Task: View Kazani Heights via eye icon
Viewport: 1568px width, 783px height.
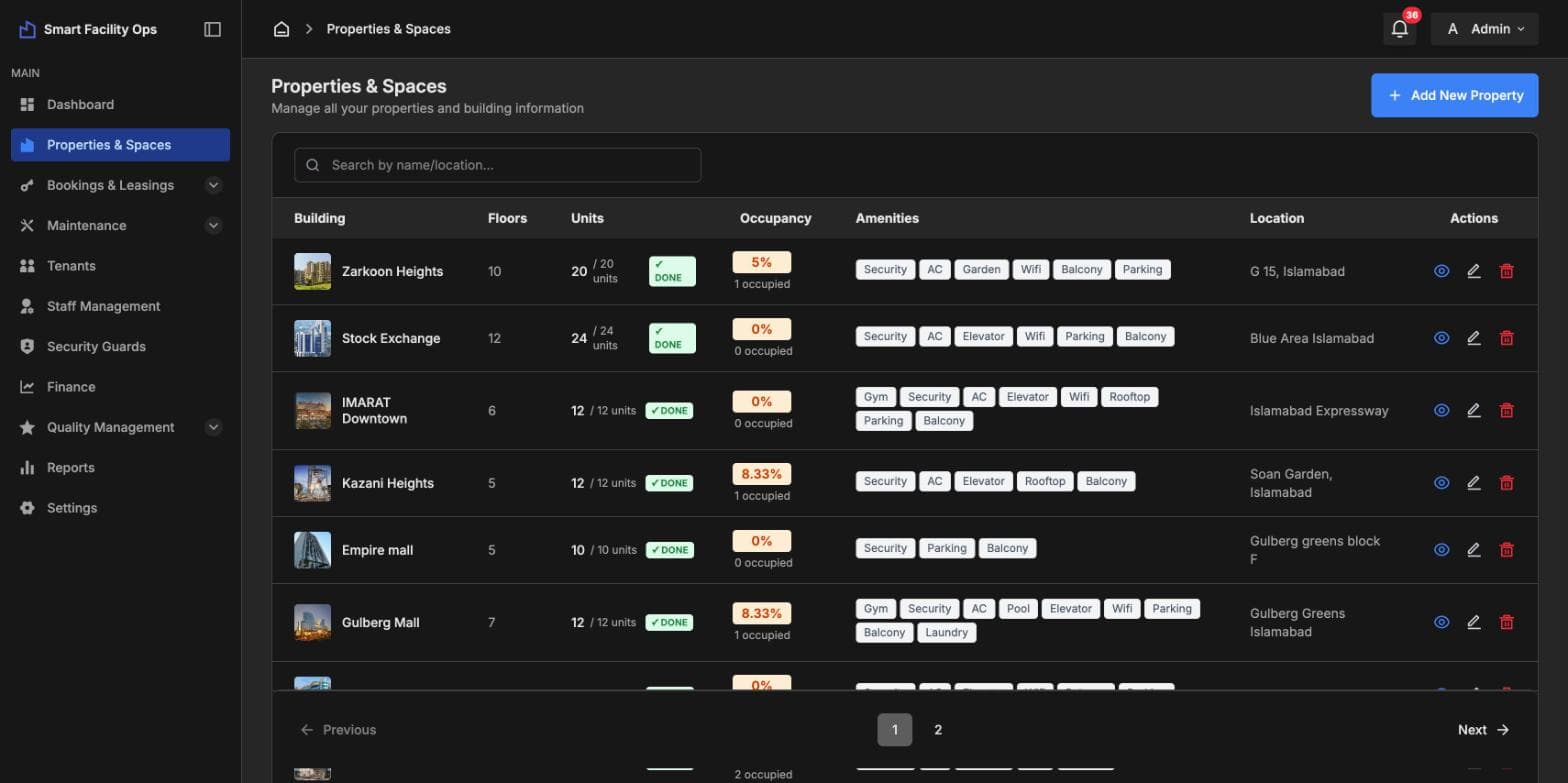Action: 1441,482
